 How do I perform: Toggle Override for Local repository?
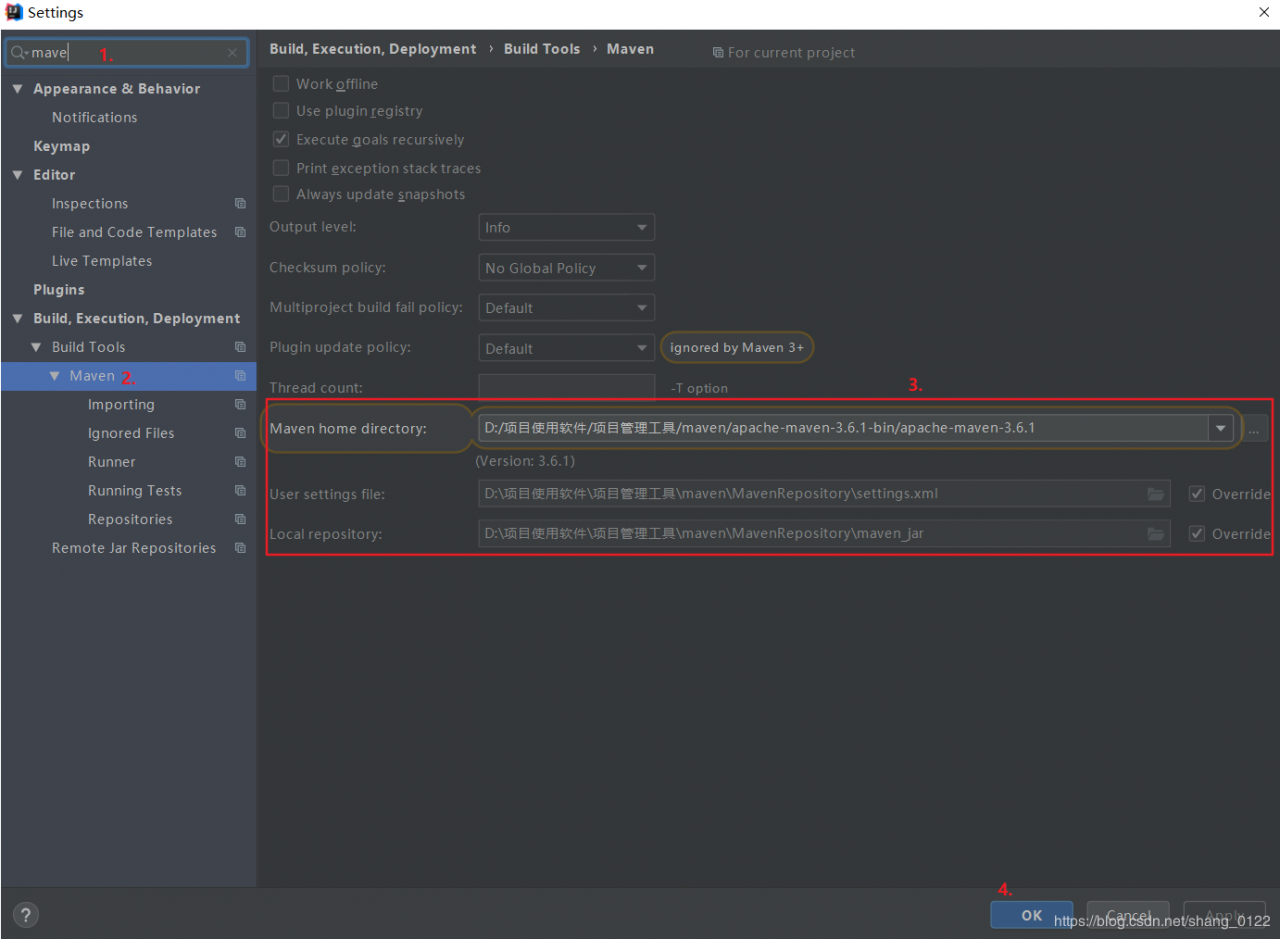(x=1197, y=534)
